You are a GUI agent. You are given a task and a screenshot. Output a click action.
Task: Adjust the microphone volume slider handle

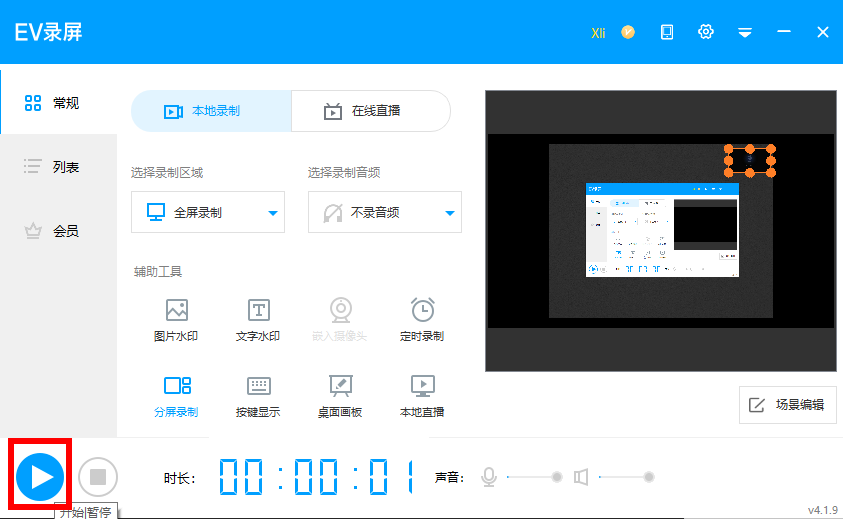(557, 477)
